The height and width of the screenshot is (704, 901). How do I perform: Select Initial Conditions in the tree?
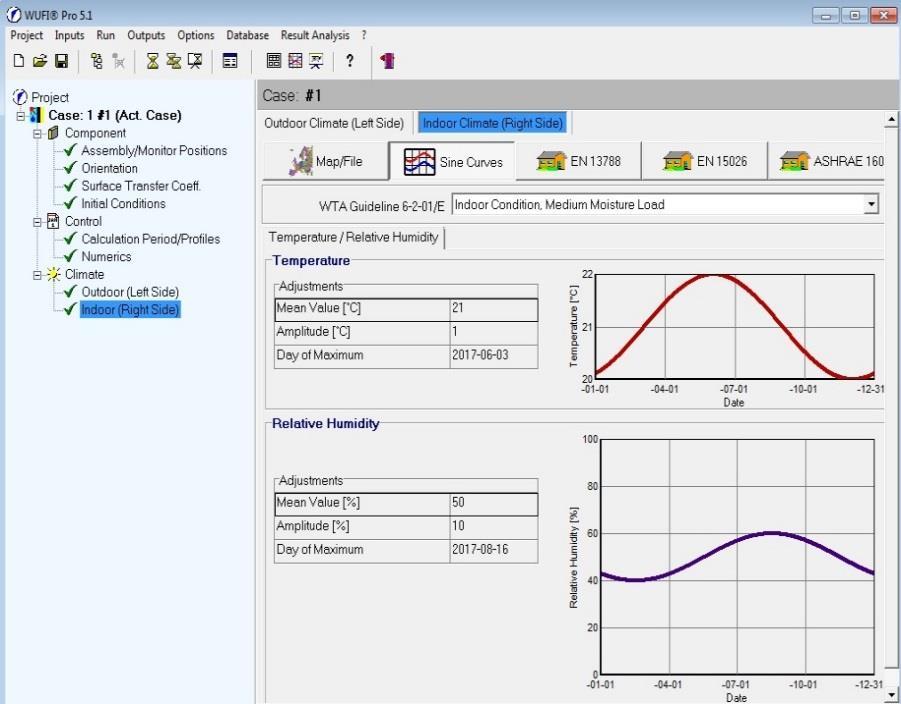click(x=124, y=203)
